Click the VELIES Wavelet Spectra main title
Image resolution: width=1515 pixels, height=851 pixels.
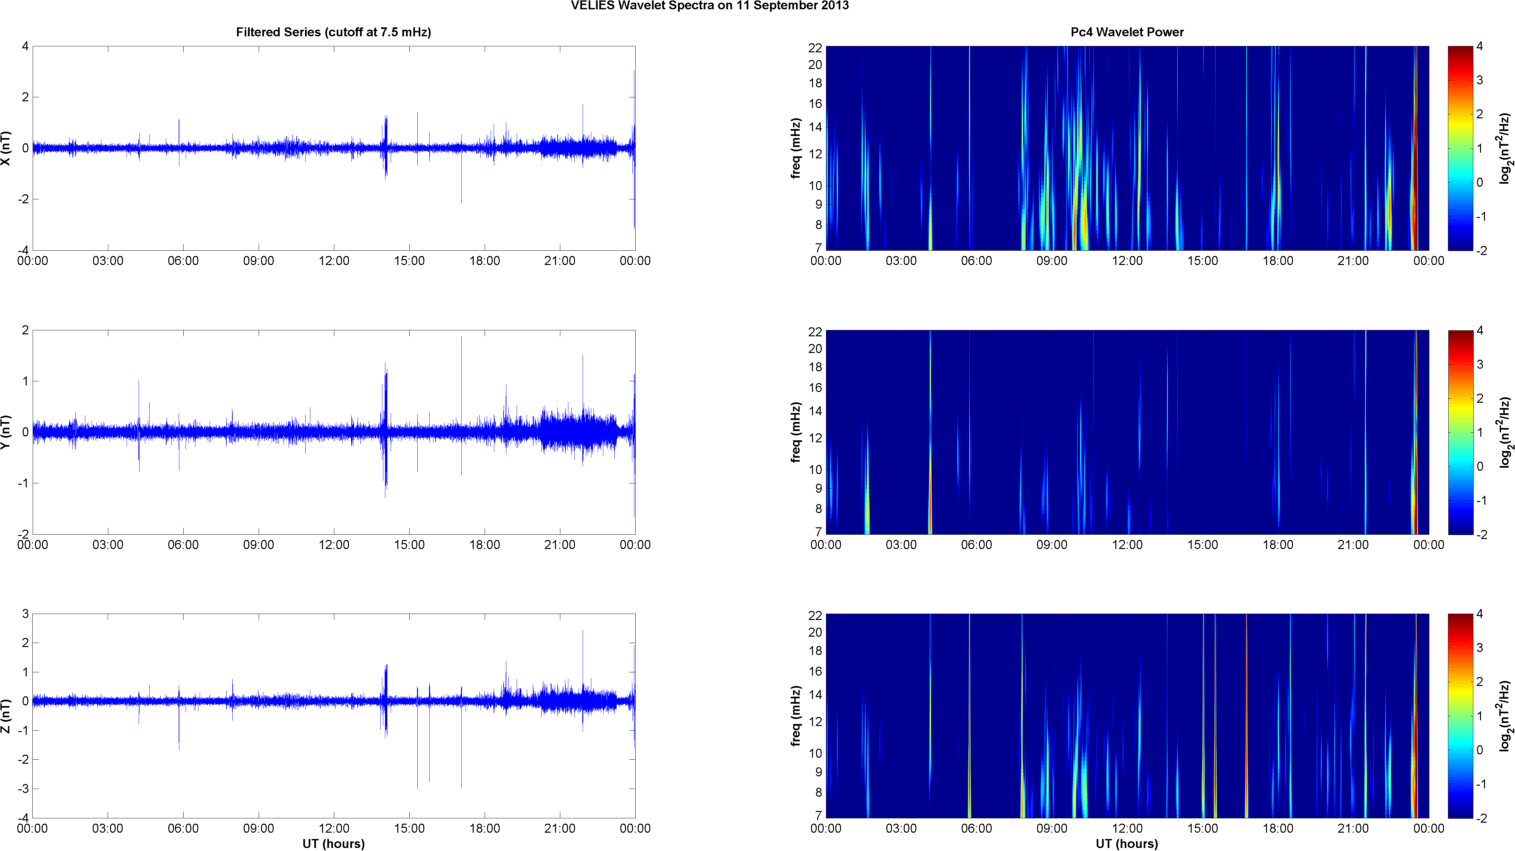pos(709,6)
